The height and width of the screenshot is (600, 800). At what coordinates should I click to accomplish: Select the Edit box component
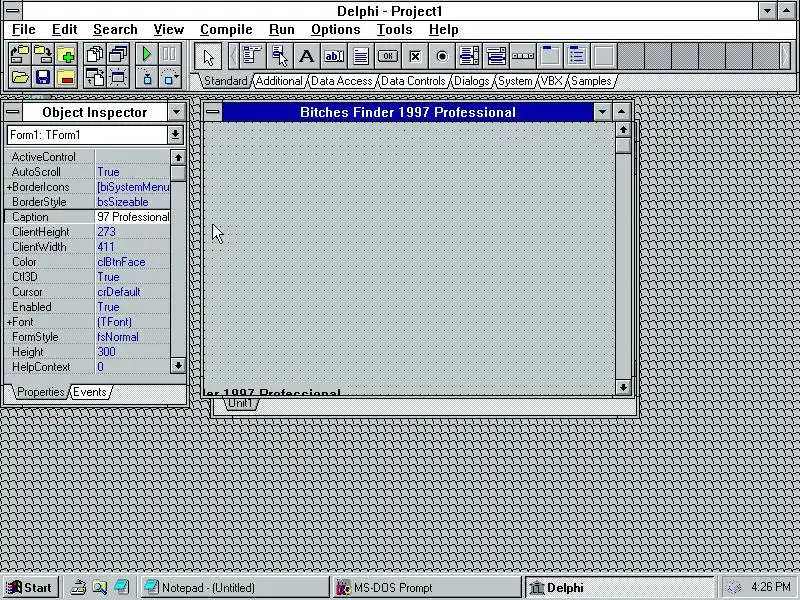[334, 56]
